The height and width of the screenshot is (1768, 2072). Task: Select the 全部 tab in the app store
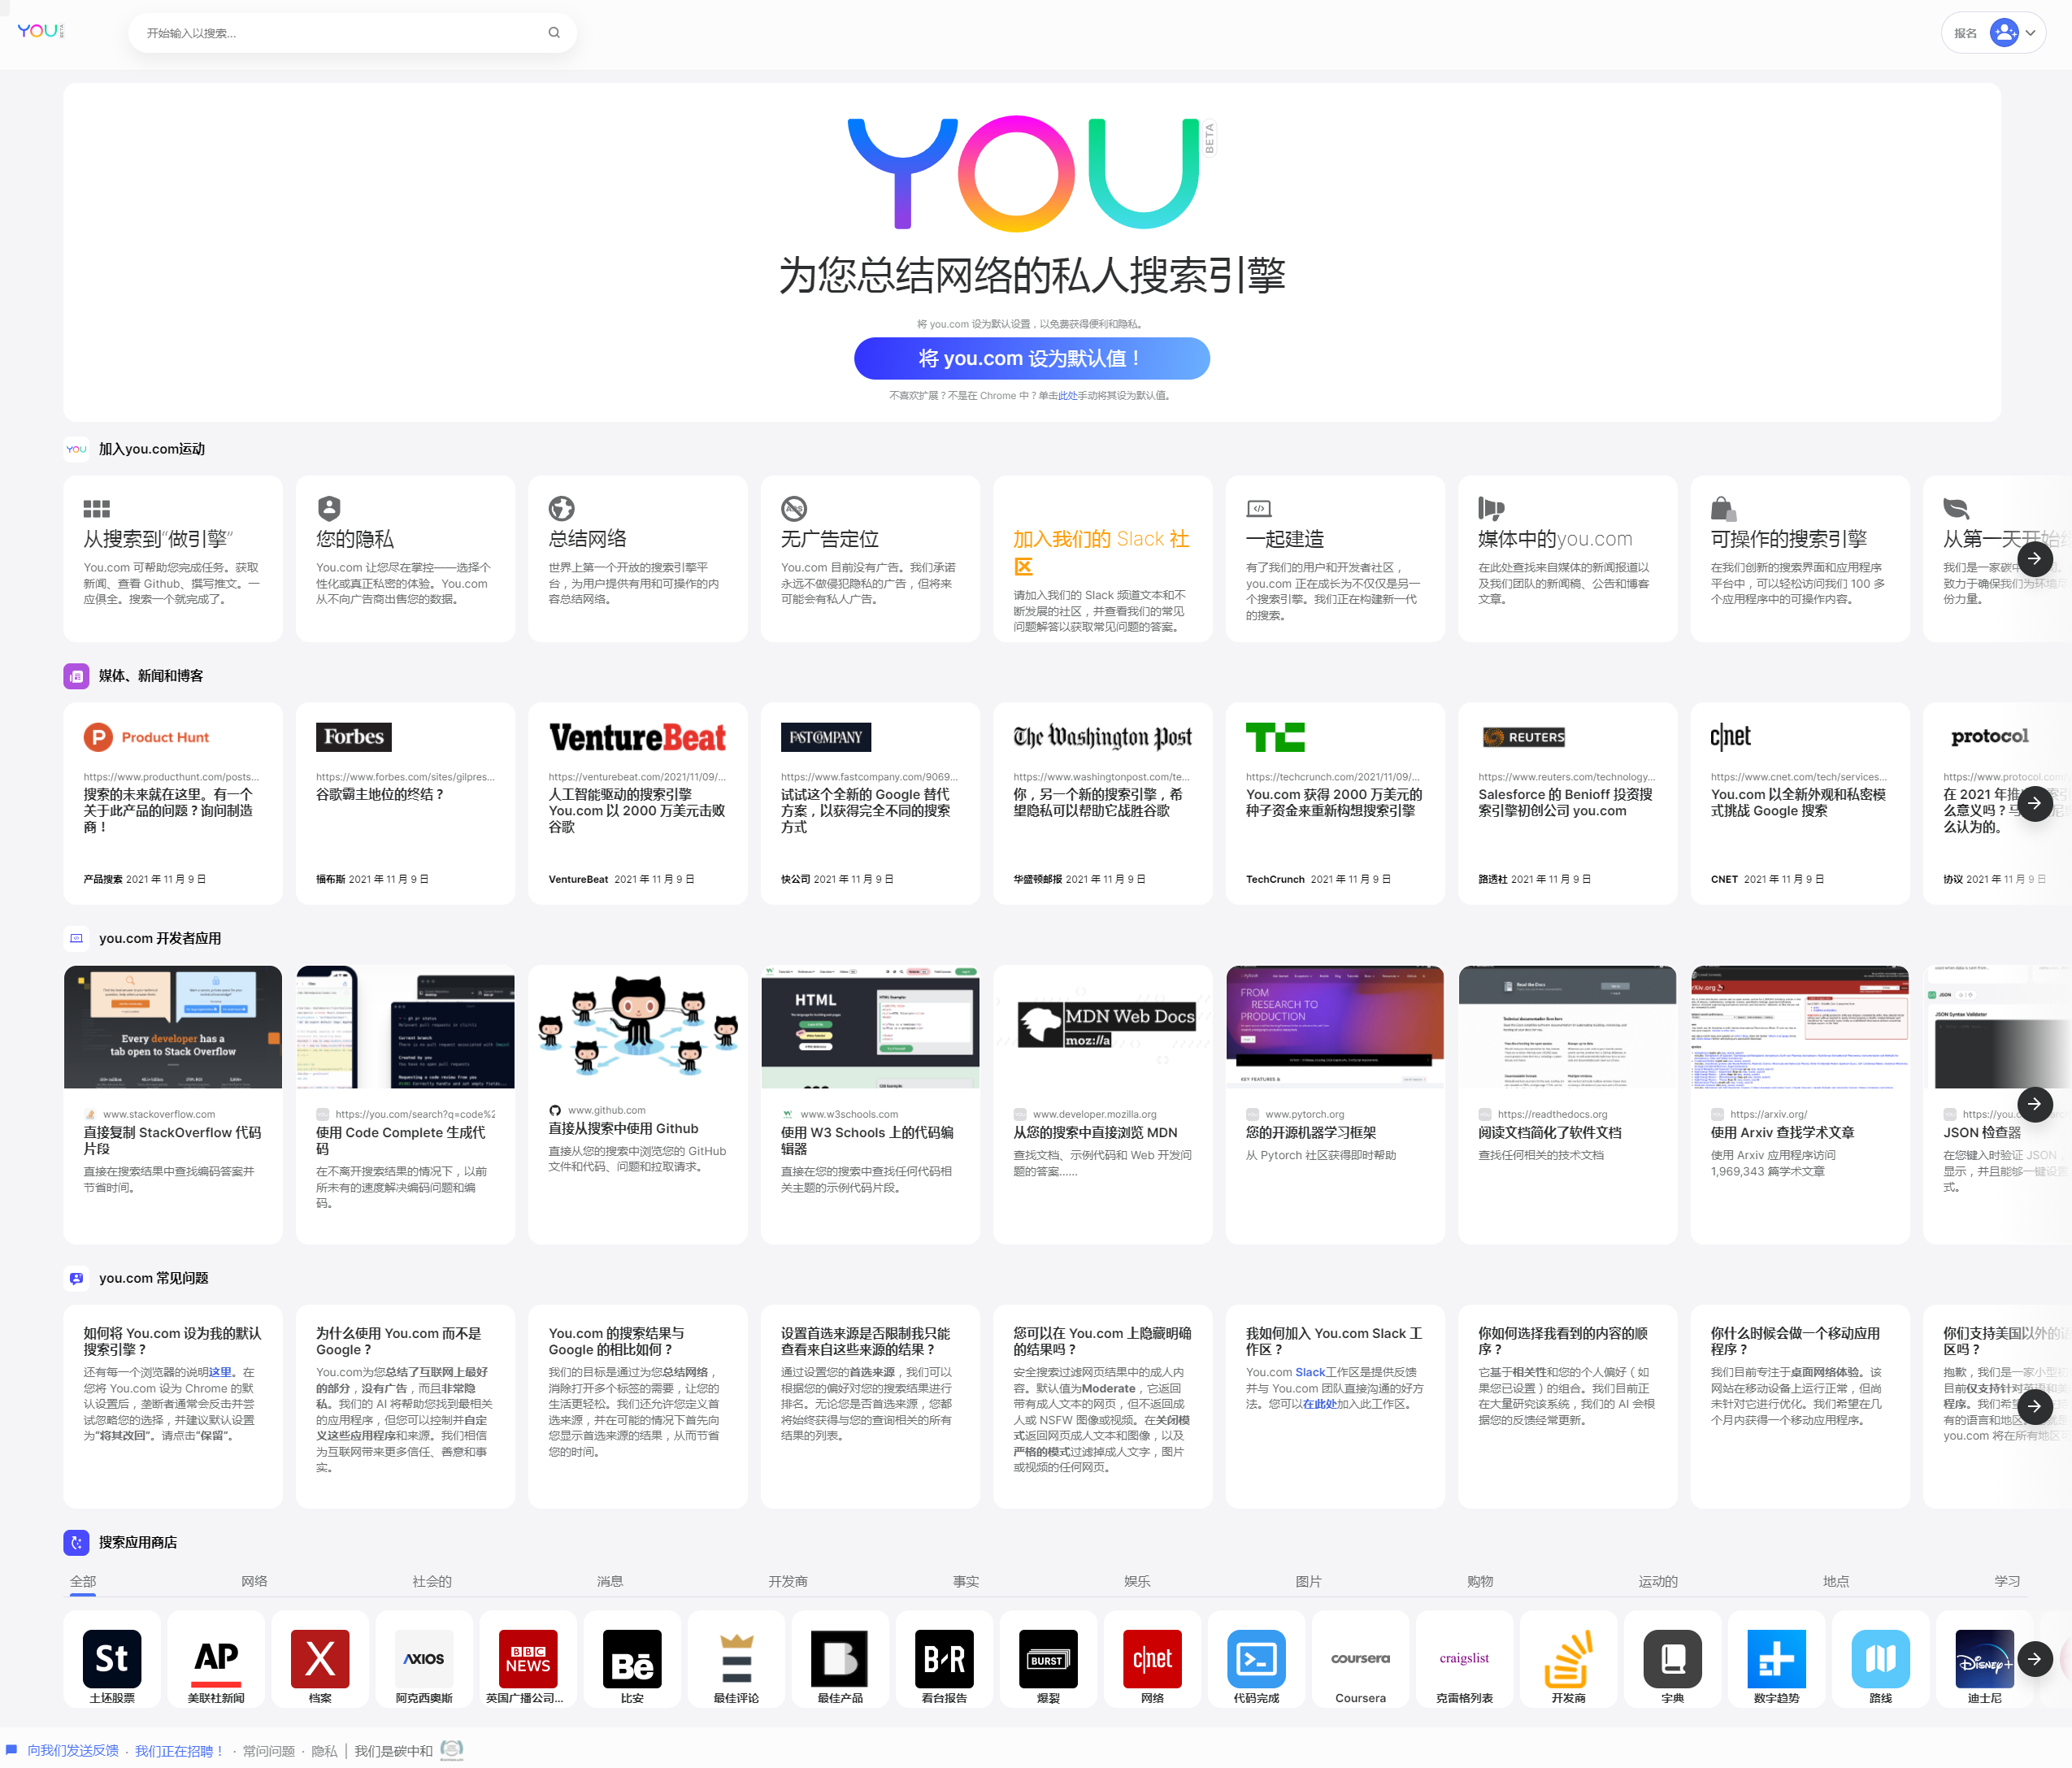[x=83, y=1581]
